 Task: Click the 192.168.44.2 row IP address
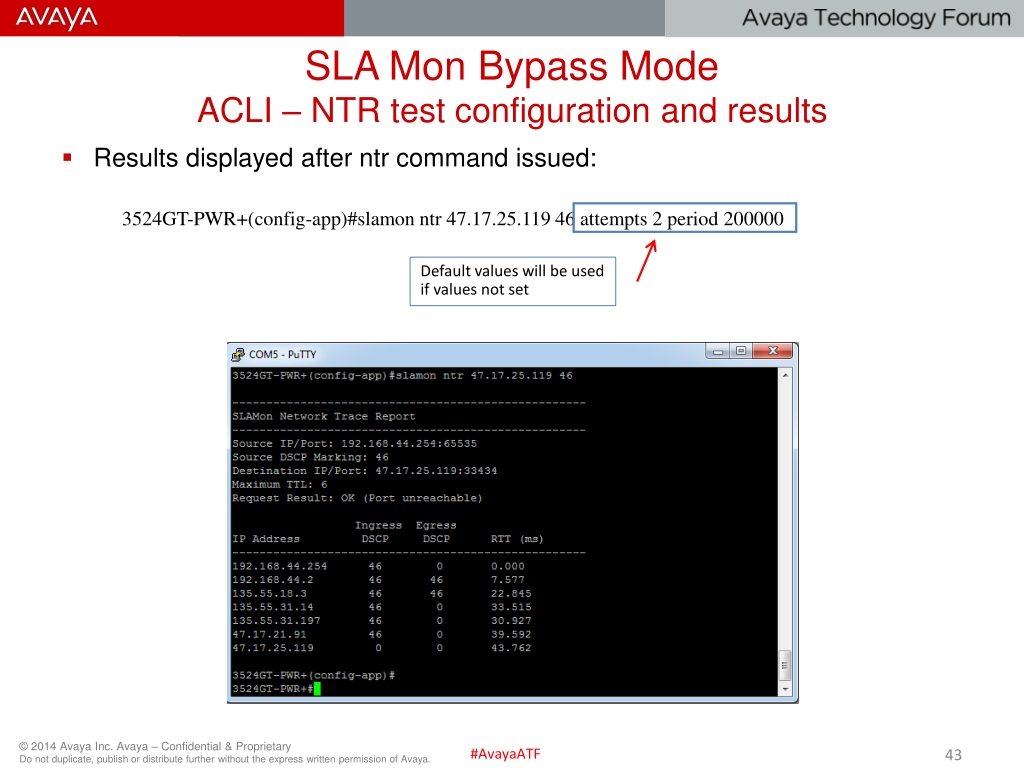coord(272,580)
